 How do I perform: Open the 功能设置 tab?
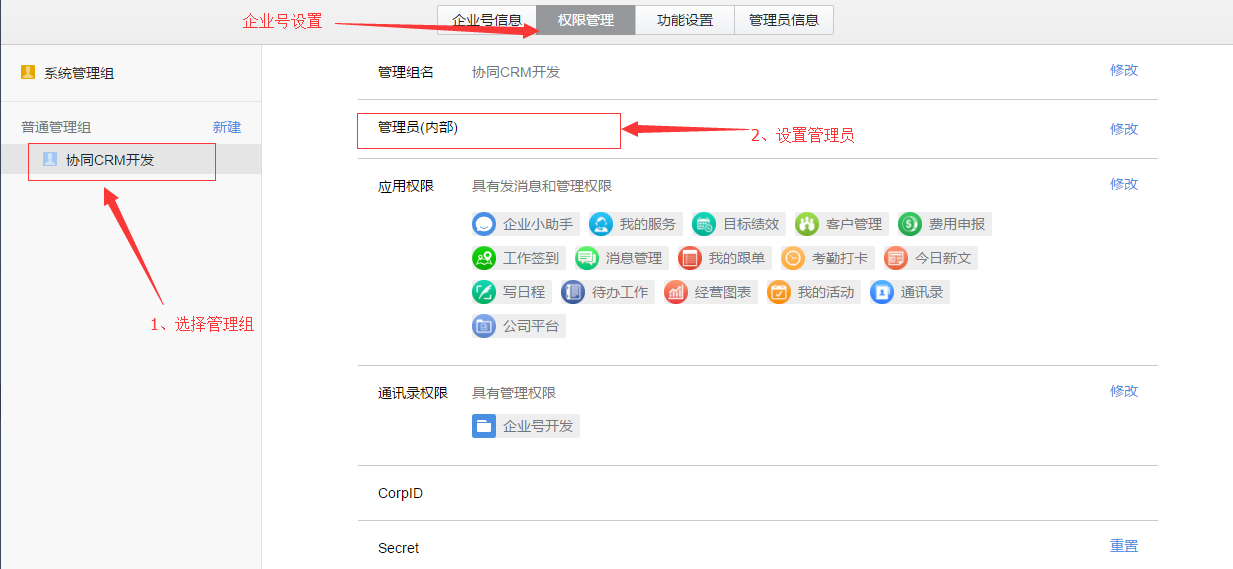coord(685,20)
